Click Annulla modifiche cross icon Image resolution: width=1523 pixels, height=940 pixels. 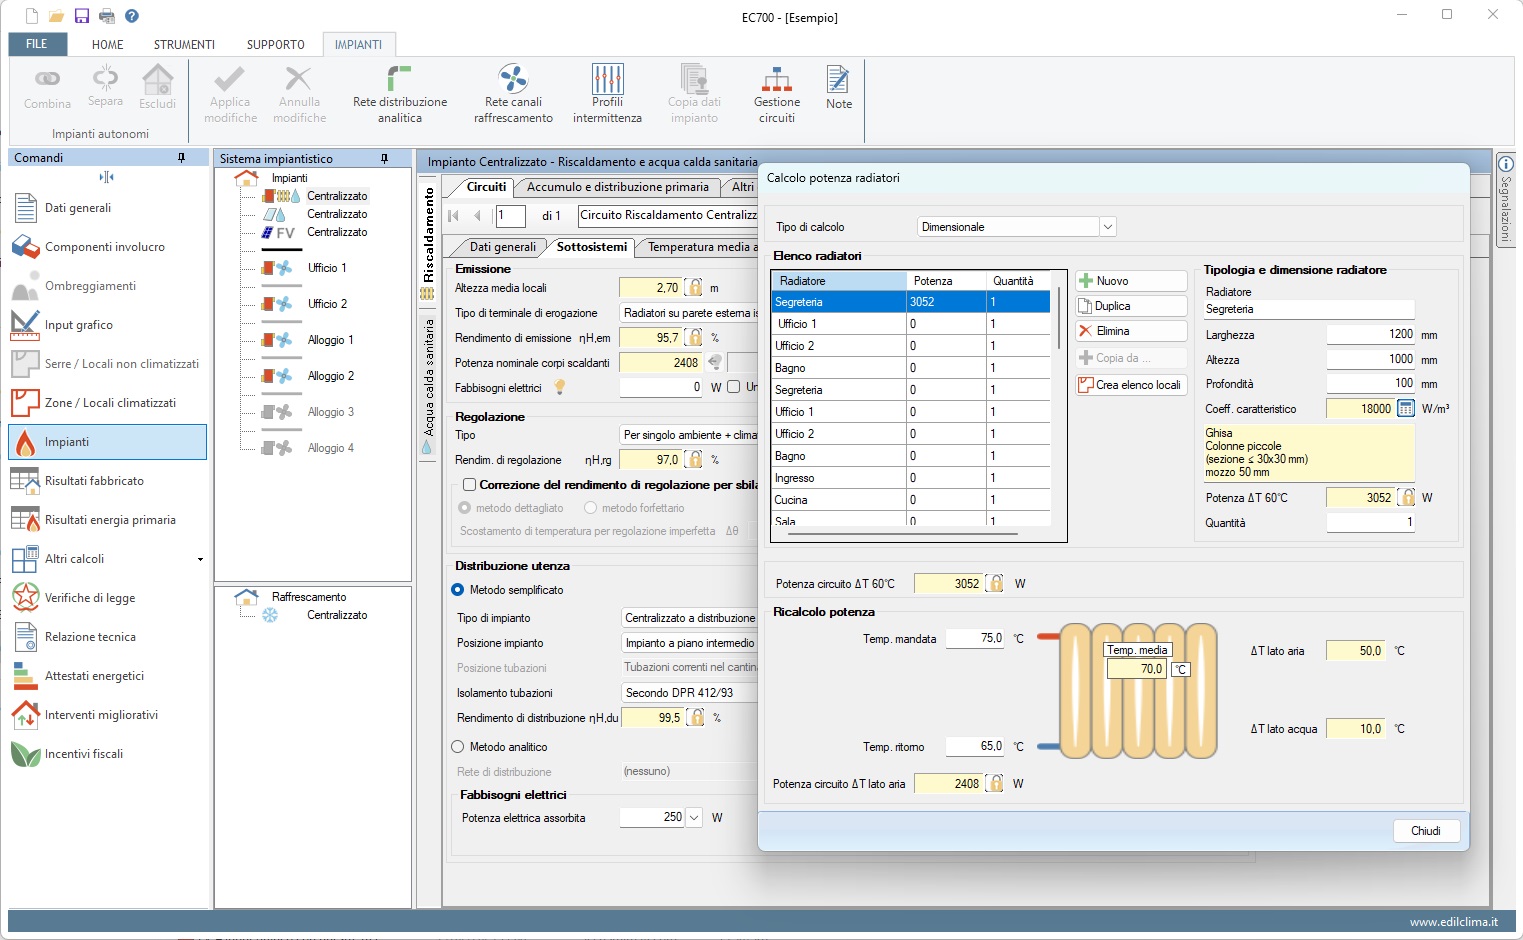(x=299, y=79)
